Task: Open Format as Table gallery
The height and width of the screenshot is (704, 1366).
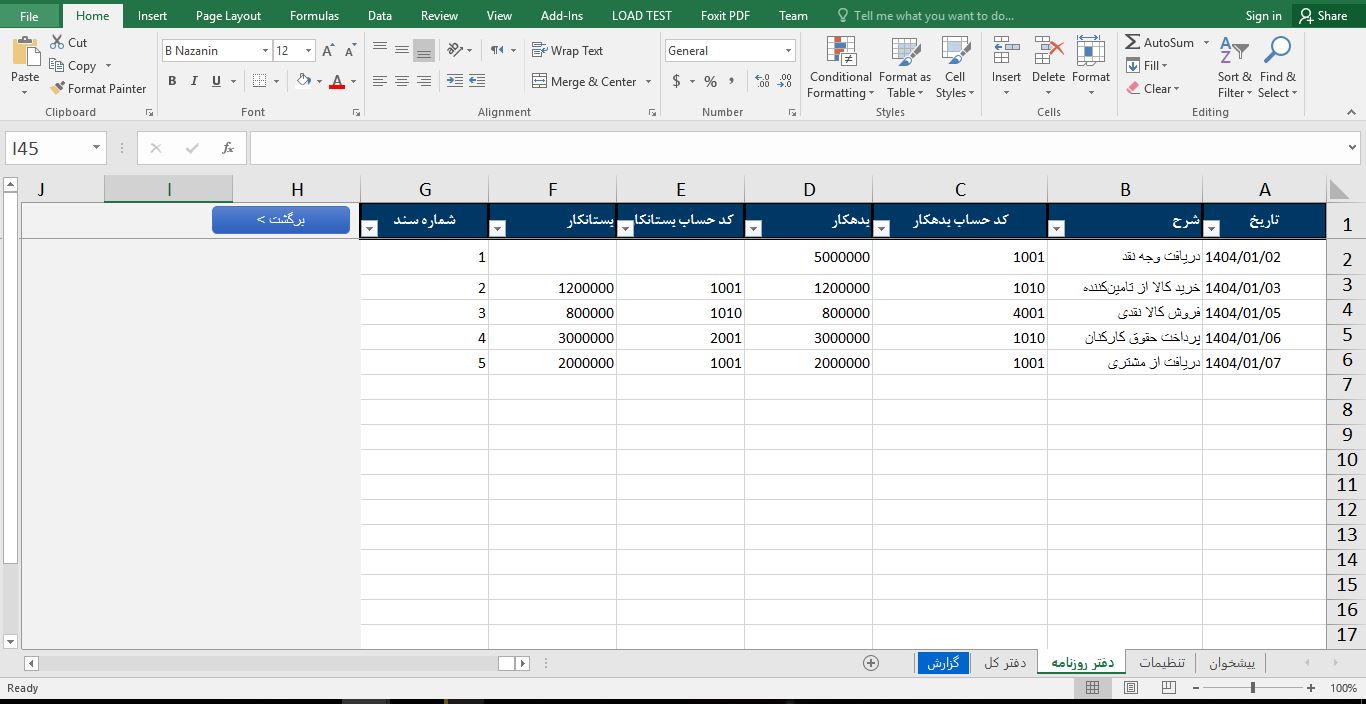Action: pyautogui.click(x=905, y=68)
